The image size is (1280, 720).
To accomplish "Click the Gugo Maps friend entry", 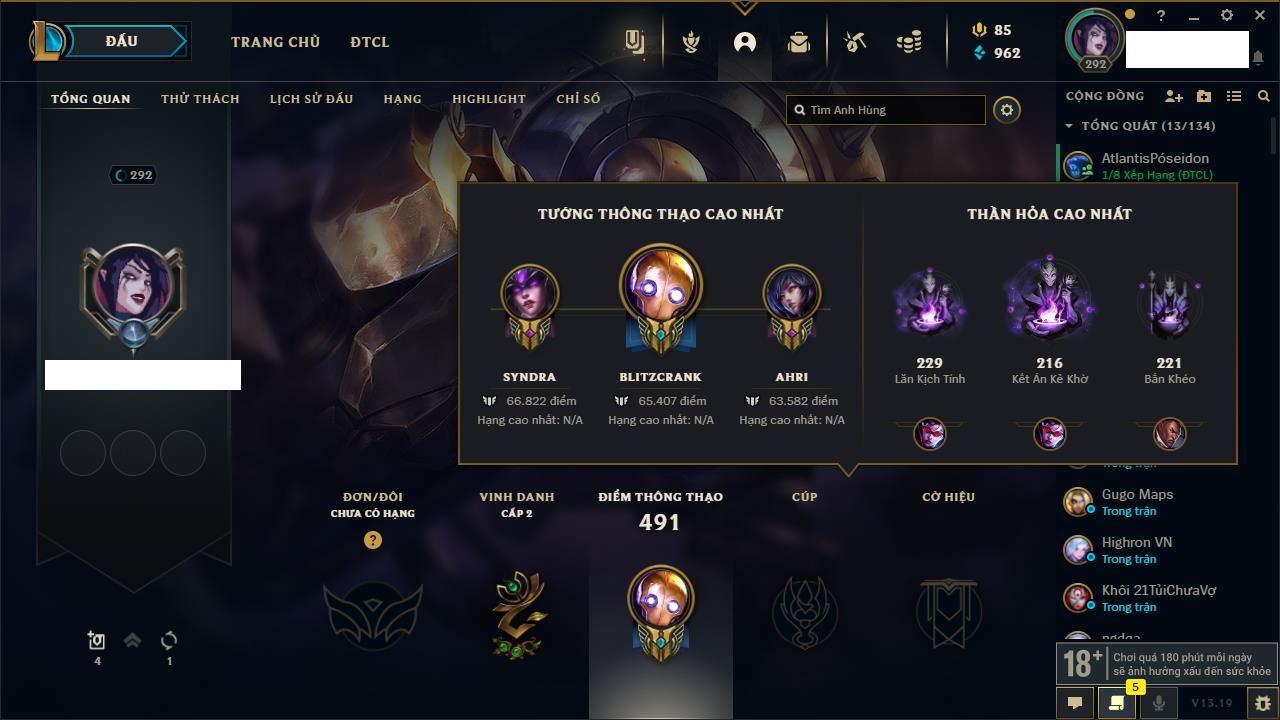I will (1165, 502).
